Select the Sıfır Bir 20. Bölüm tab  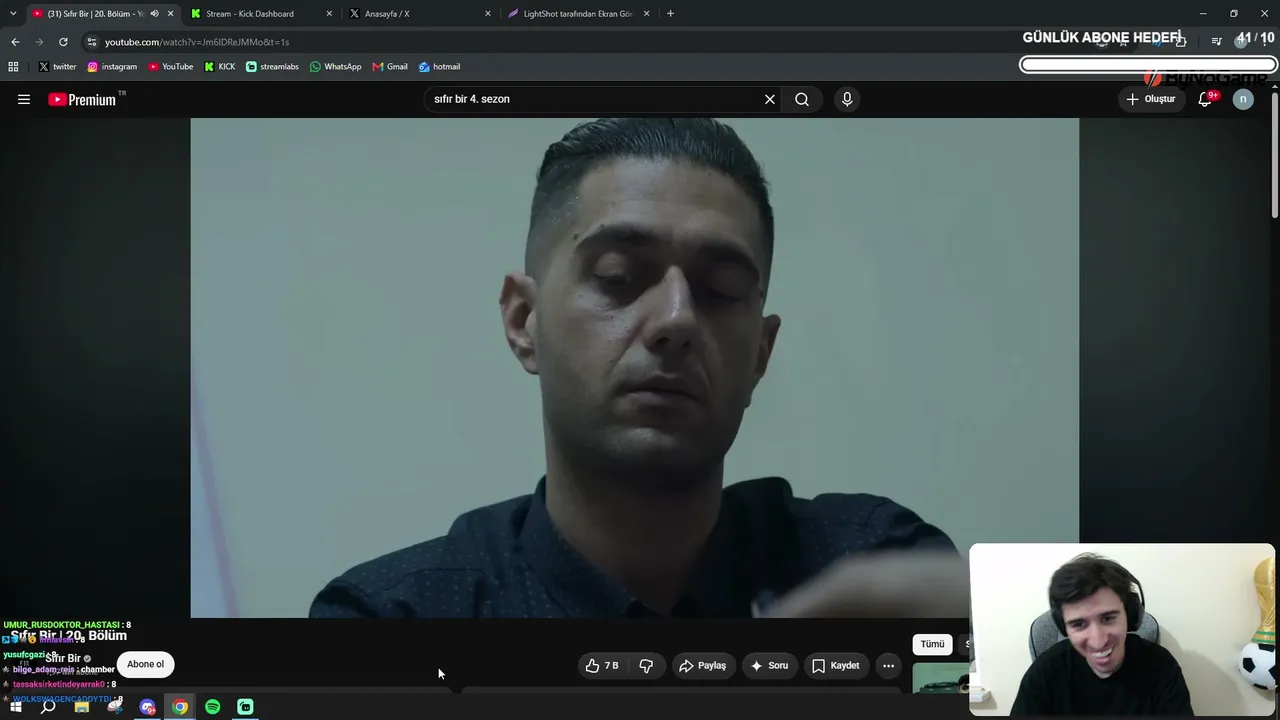point(101,14)
